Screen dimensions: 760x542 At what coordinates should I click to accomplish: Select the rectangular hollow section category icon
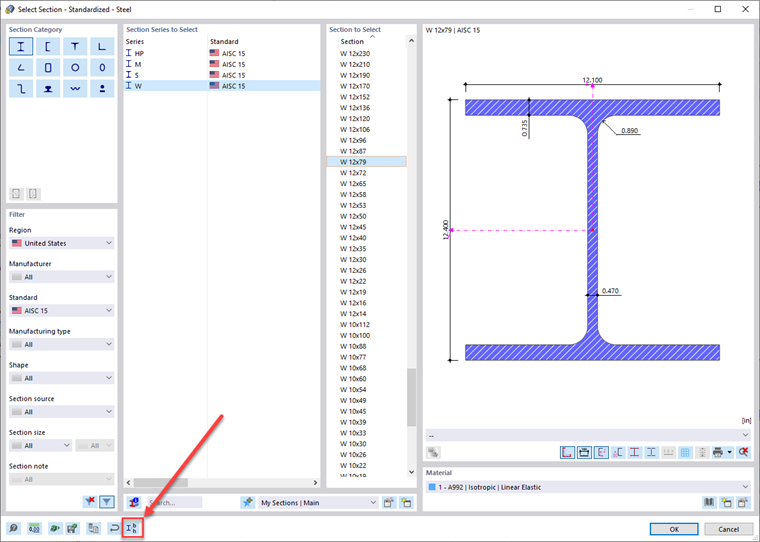[x=48, y=67]
